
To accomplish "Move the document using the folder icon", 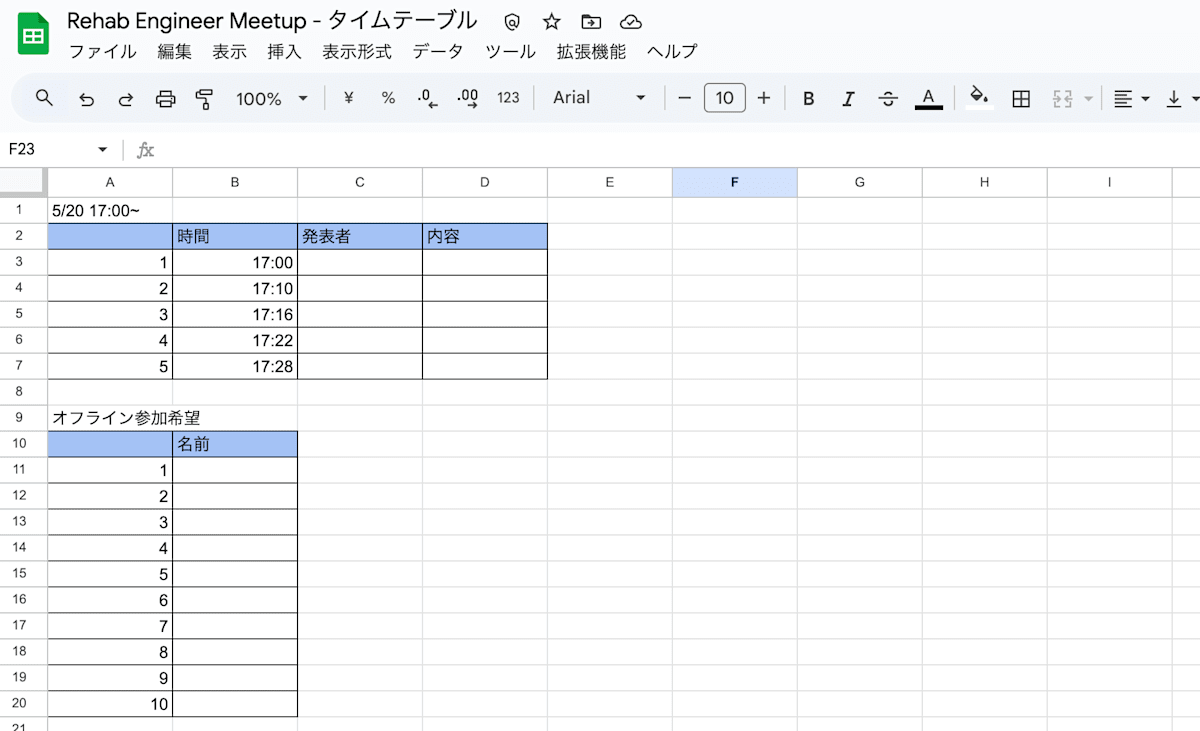I will pyautogui.click(x=591, y=22).
